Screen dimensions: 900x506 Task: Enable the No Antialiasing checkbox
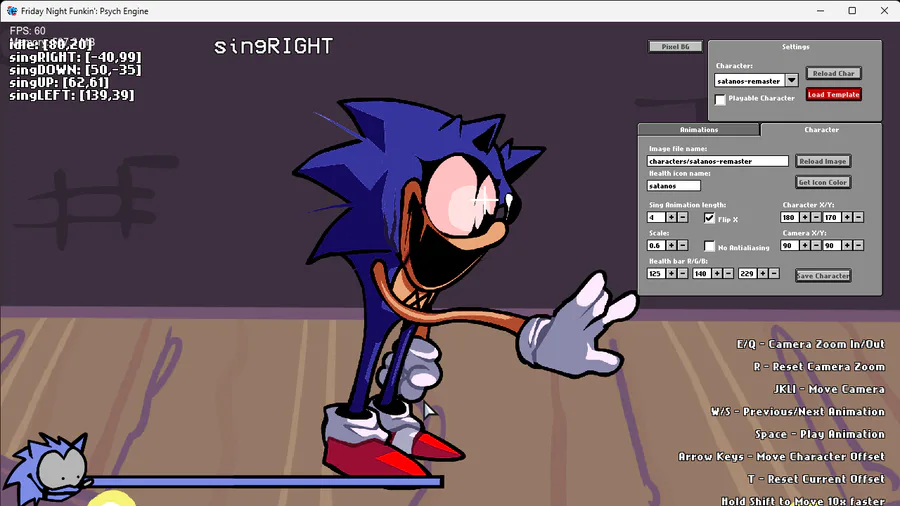(x=709, y=246)
